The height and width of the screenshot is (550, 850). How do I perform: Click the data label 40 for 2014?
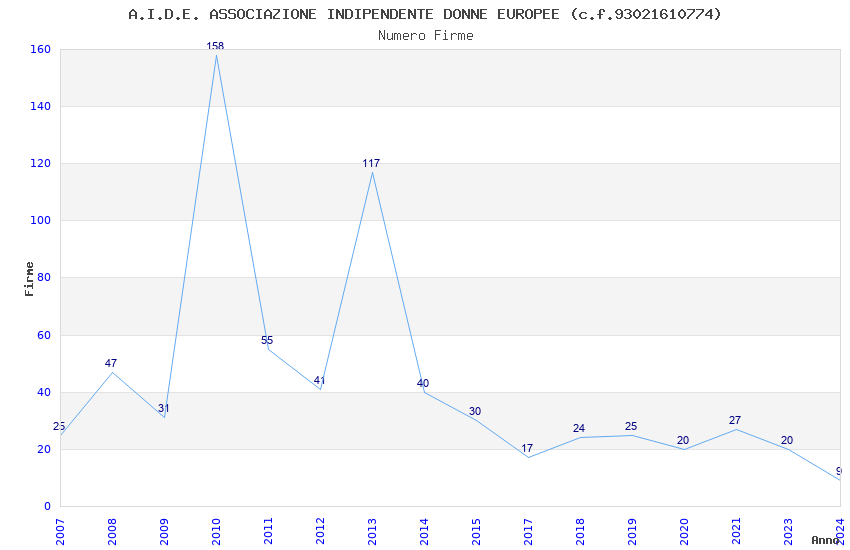423,383
